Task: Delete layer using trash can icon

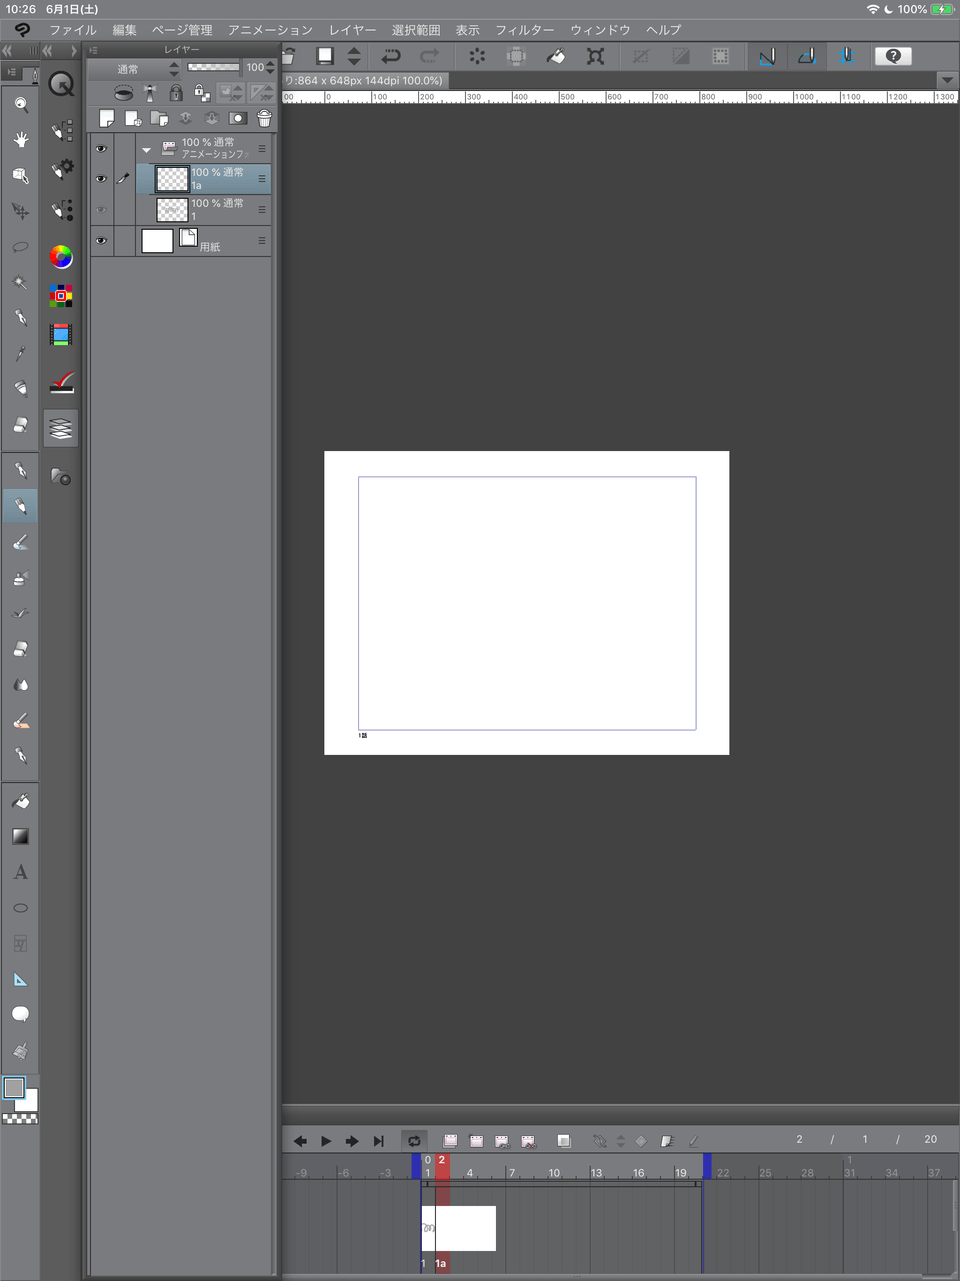Action: [264, 119]
